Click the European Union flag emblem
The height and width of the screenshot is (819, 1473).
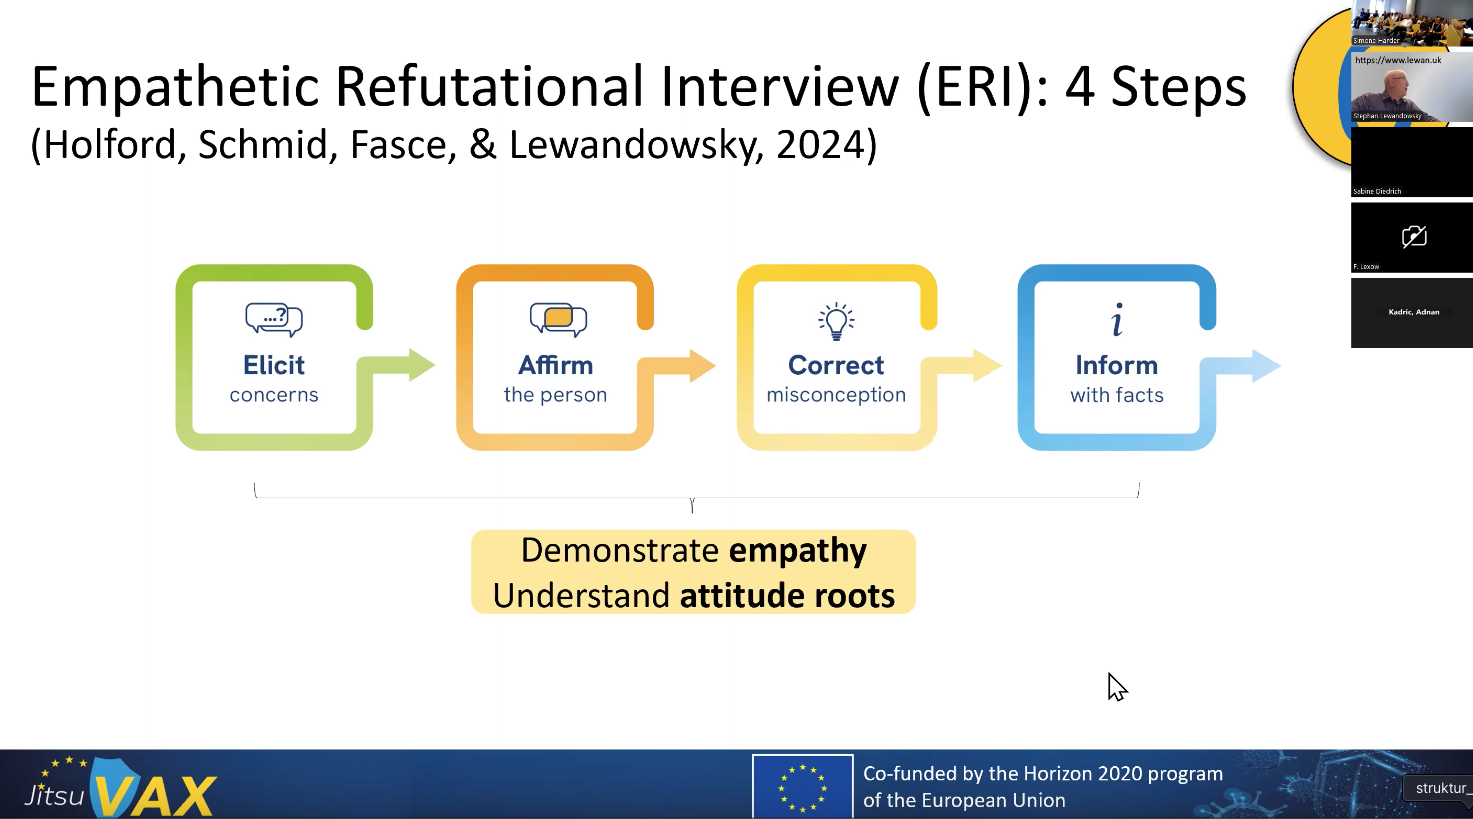coord(802,787)
